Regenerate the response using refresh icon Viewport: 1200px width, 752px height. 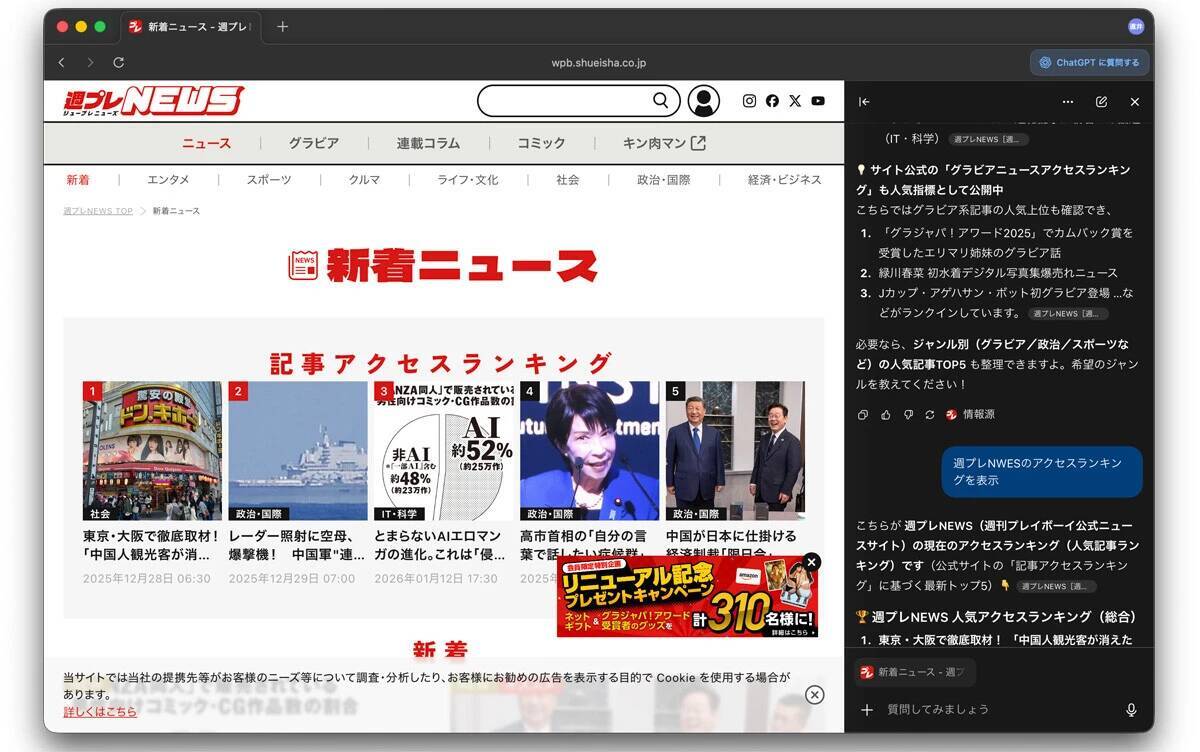[x=930, y=414]
